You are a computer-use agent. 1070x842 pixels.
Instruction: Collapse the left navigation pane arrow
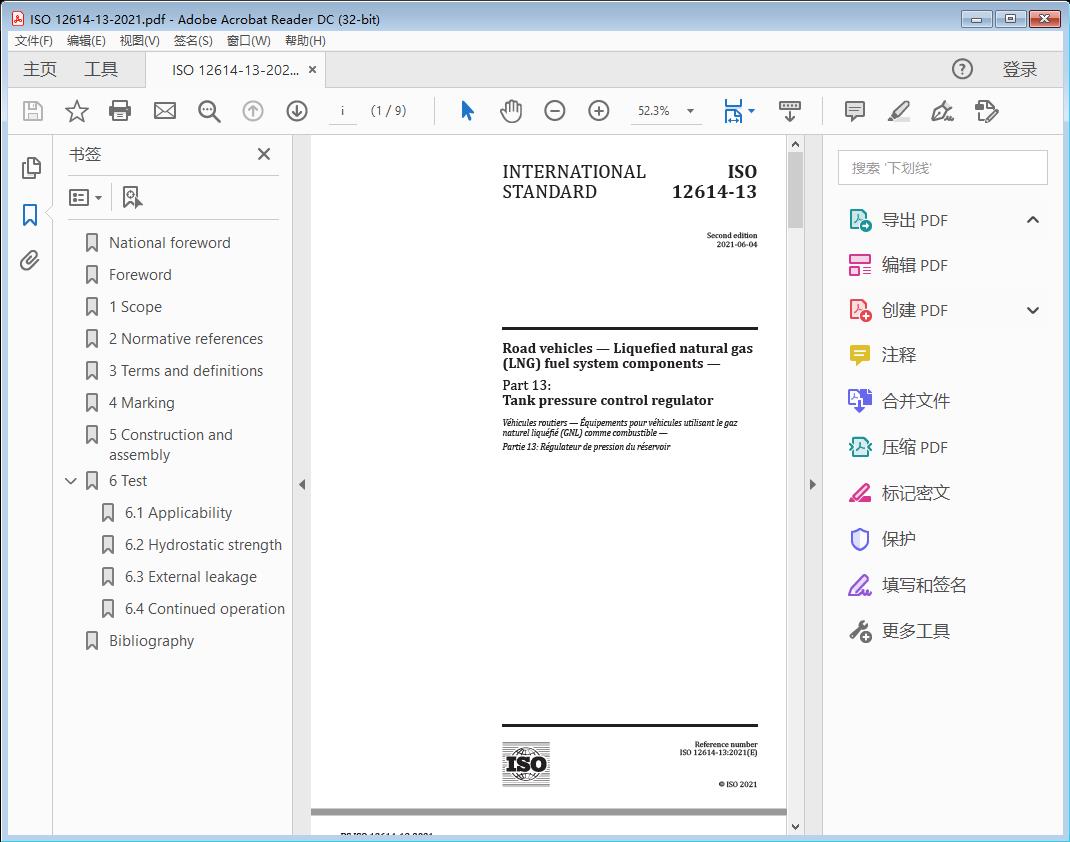point(302,484)
